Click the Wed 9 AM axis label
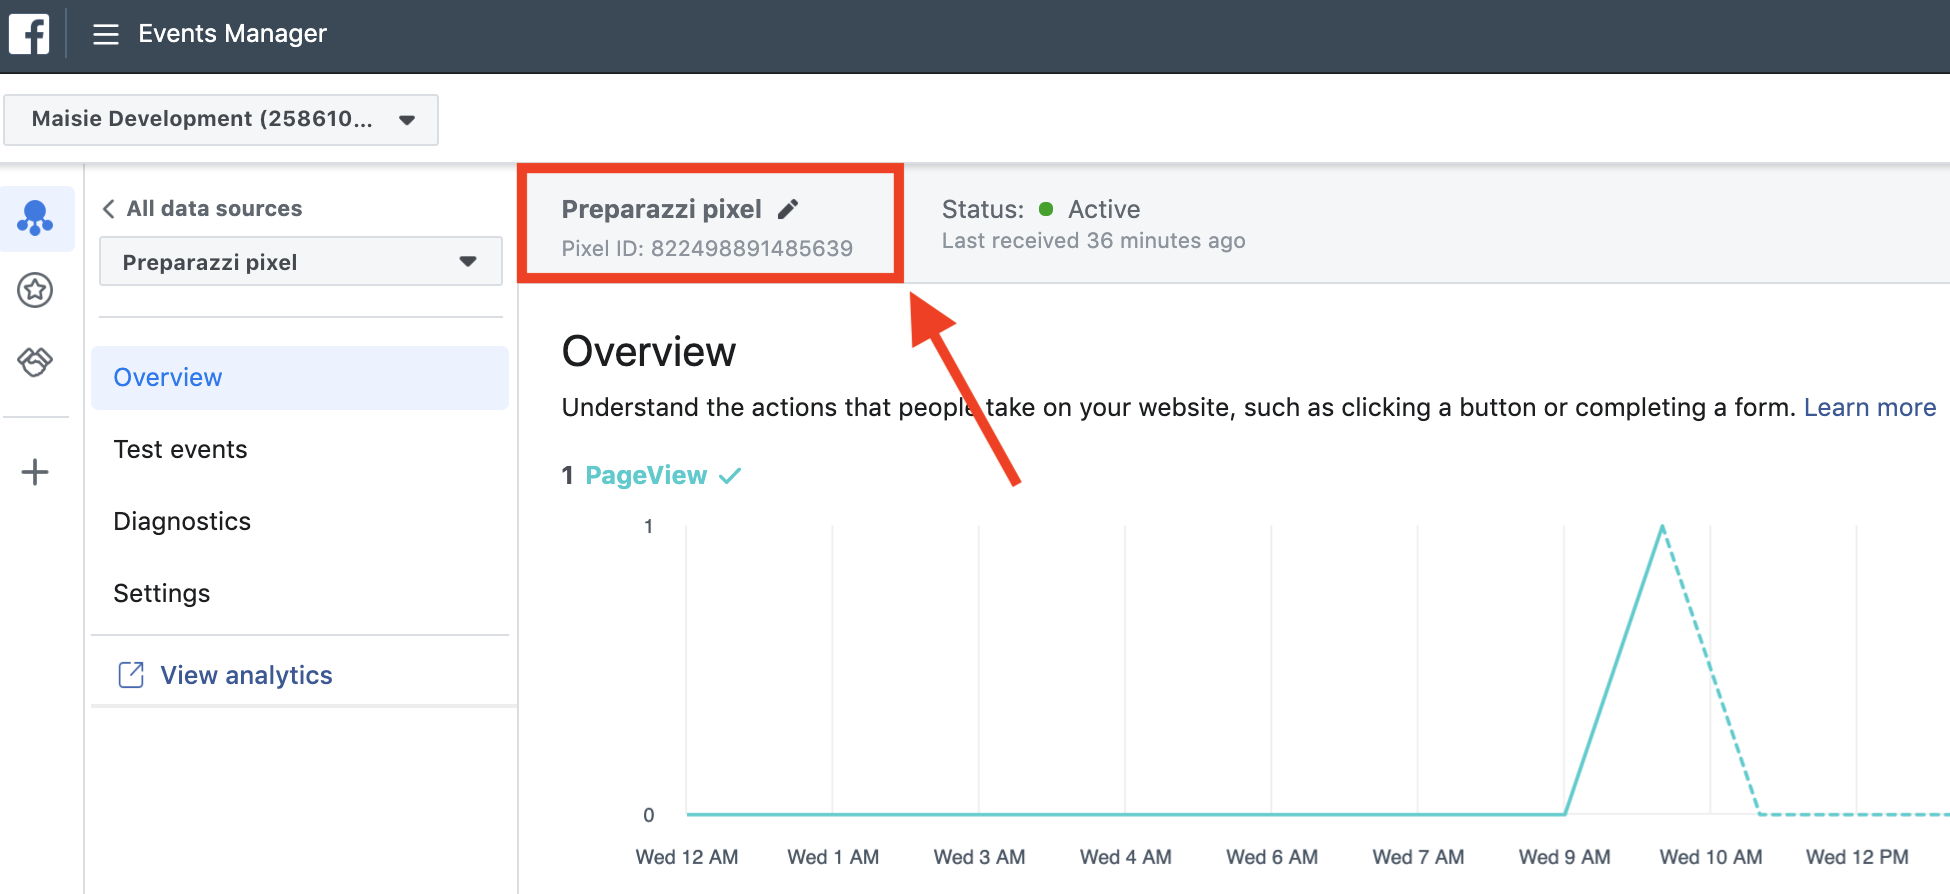 pyautogui.click(x=1564, y=857)
